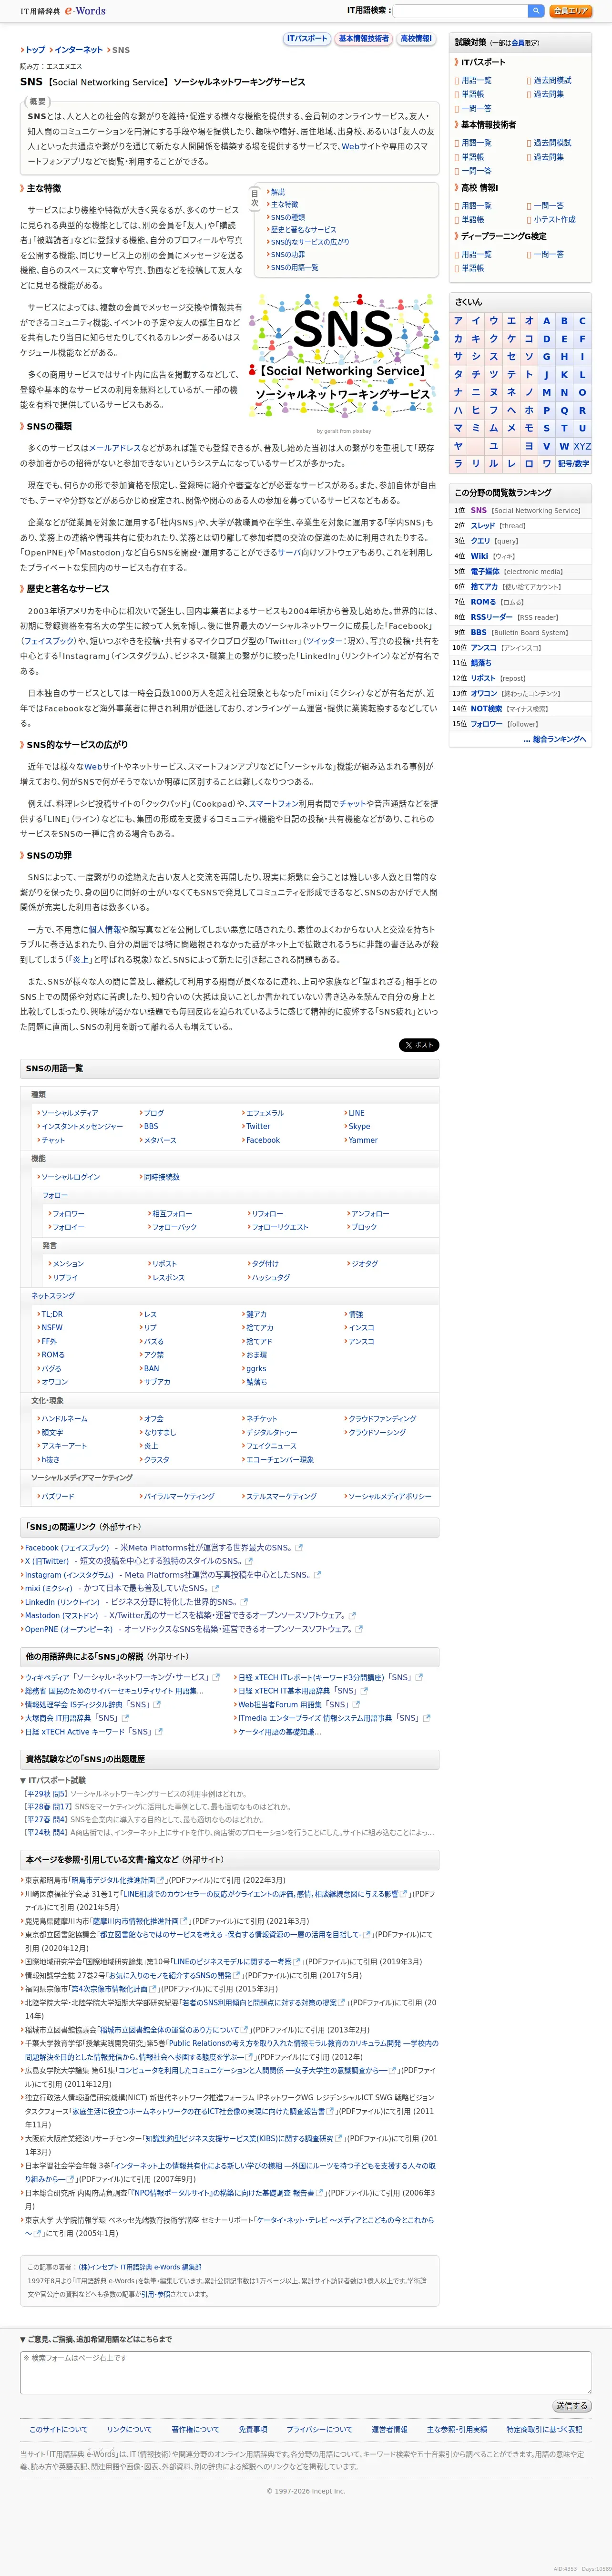Open 単語帳 under ディープラーニングG検定 section
The width and height of the screenshot is (612, 2576).
[472, 268]
